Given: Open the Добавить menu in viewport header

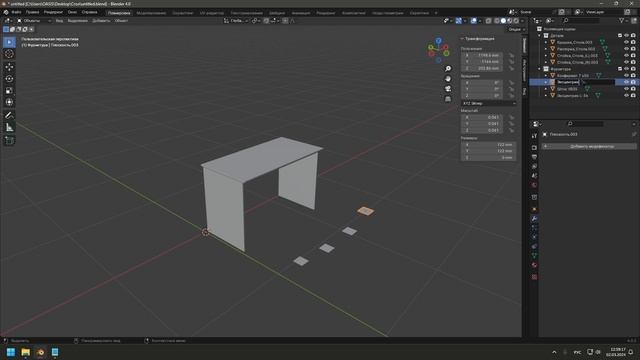Looking at the screenshot, I should [101, 20].
